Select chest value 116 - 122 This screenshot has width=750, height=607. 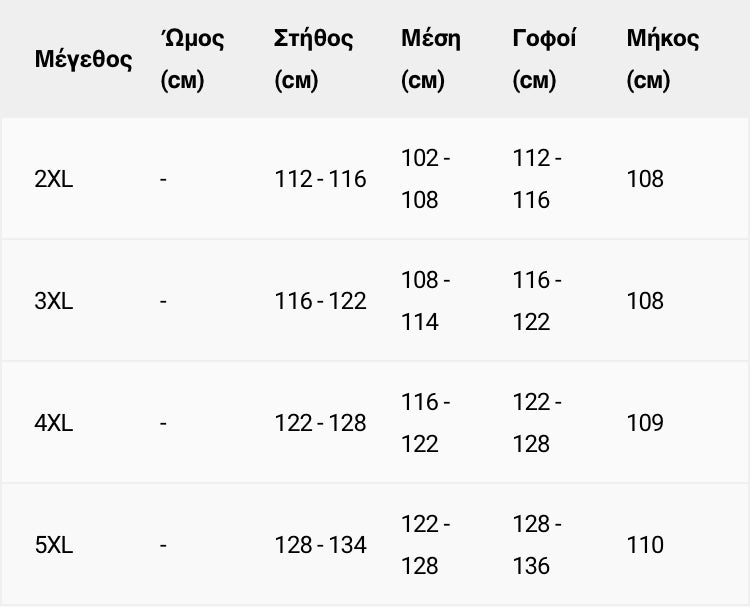pos(320,301)
